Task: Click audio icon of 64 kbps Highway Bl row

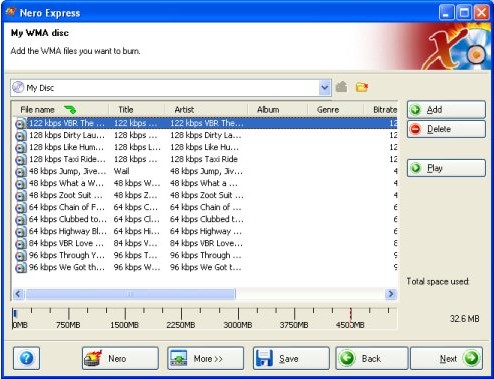Action: pyautogui.click(x=21, y=232)
